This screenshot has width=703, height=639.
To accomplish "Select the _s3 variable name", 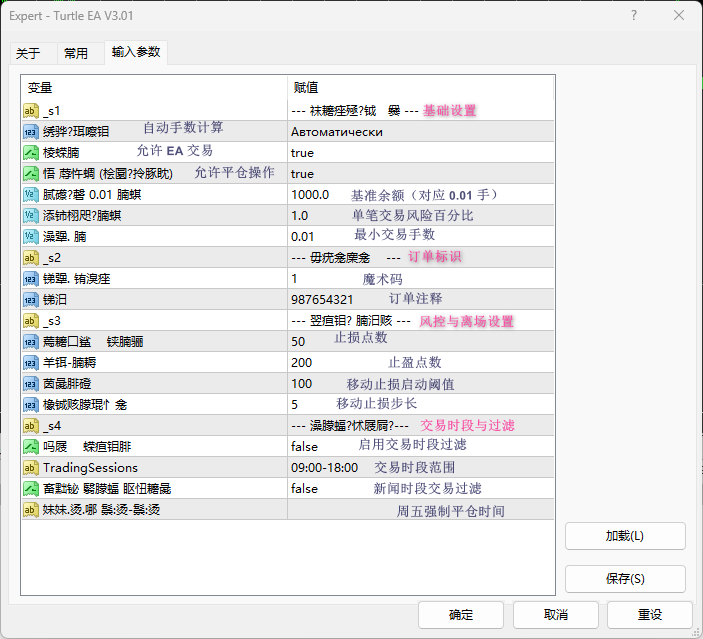I will 52,321.
